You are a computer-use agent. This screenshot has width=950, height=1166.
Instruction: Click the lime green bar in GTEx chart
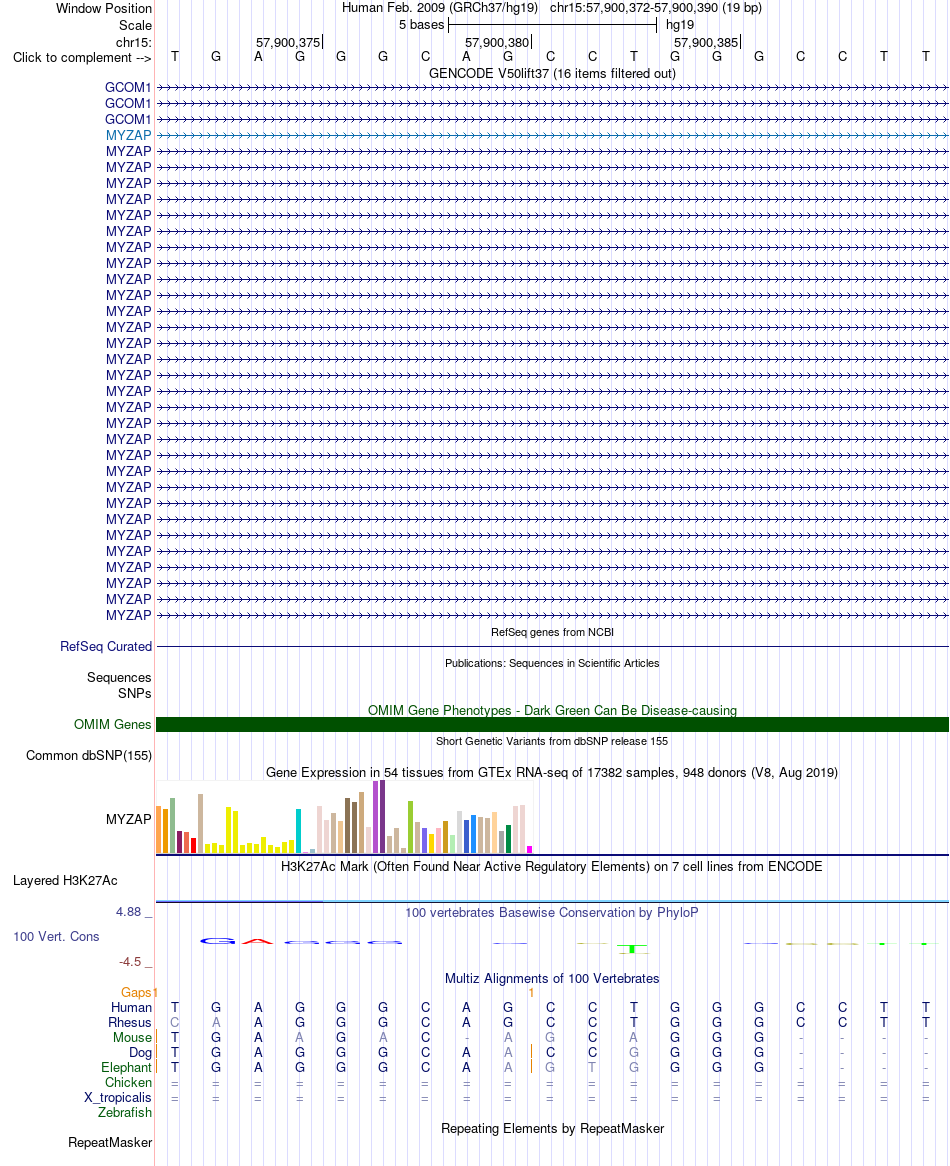click(x=410, y=827)
